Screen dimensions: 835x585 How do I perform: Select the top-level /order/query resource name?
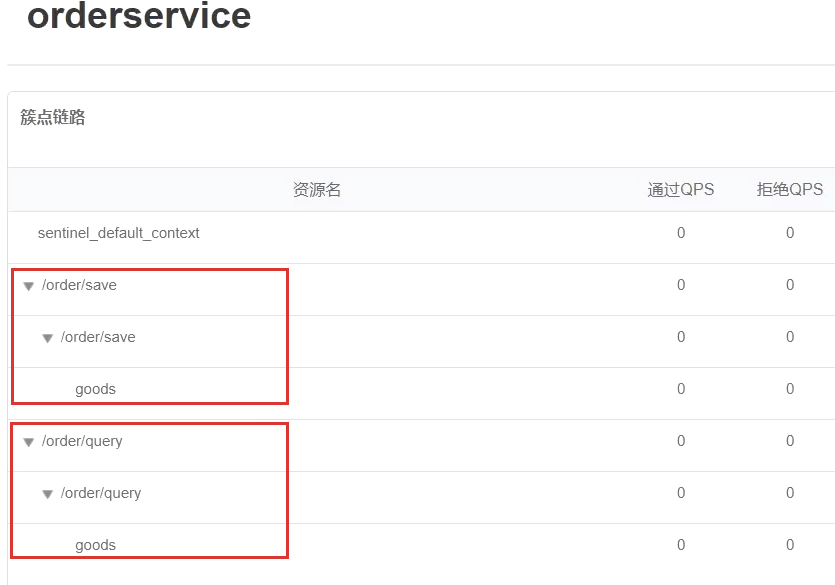82,441
